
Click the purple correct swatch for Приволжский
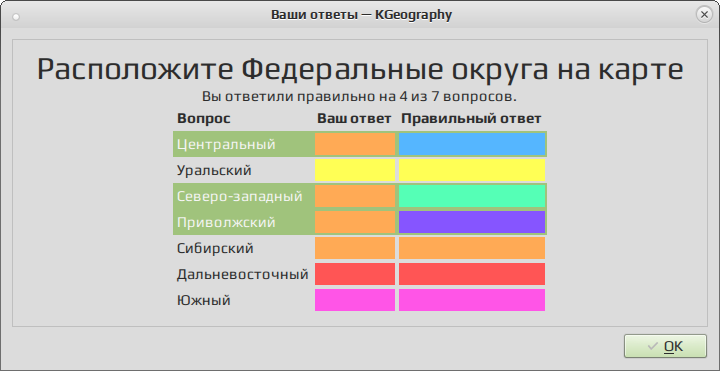tap(472, 222)
